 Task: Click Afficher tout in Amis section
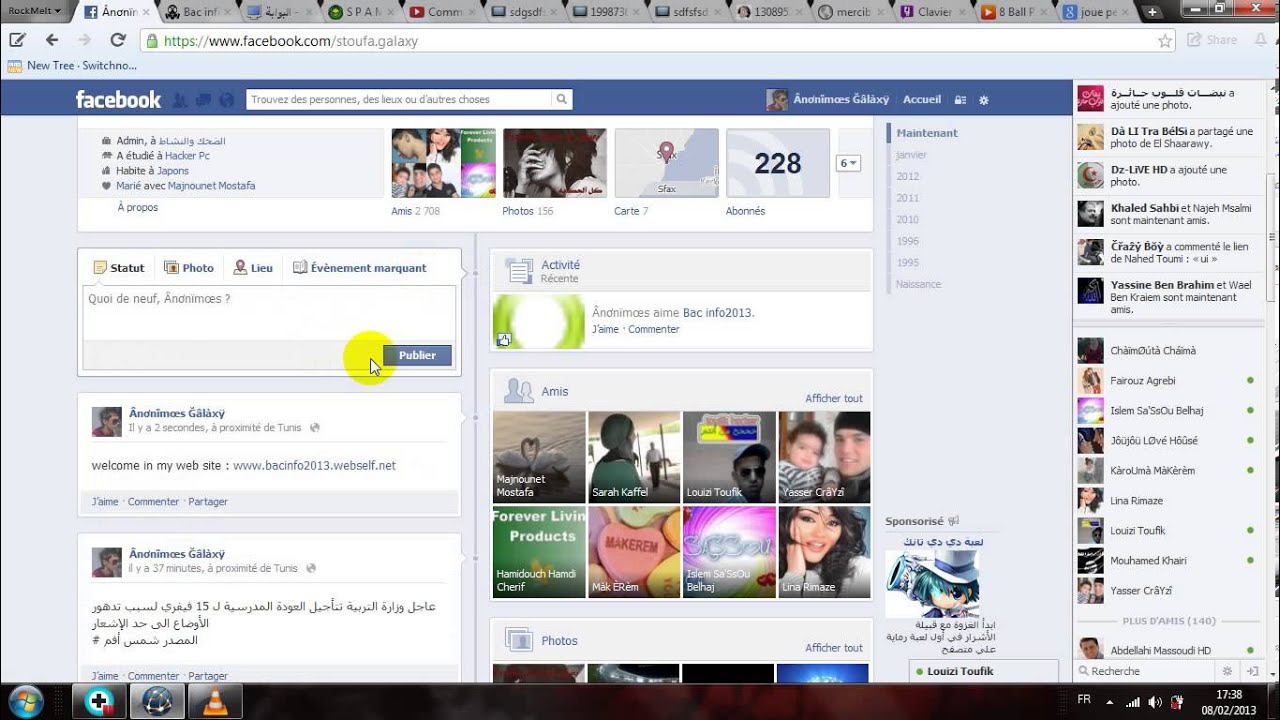[834, 398]
